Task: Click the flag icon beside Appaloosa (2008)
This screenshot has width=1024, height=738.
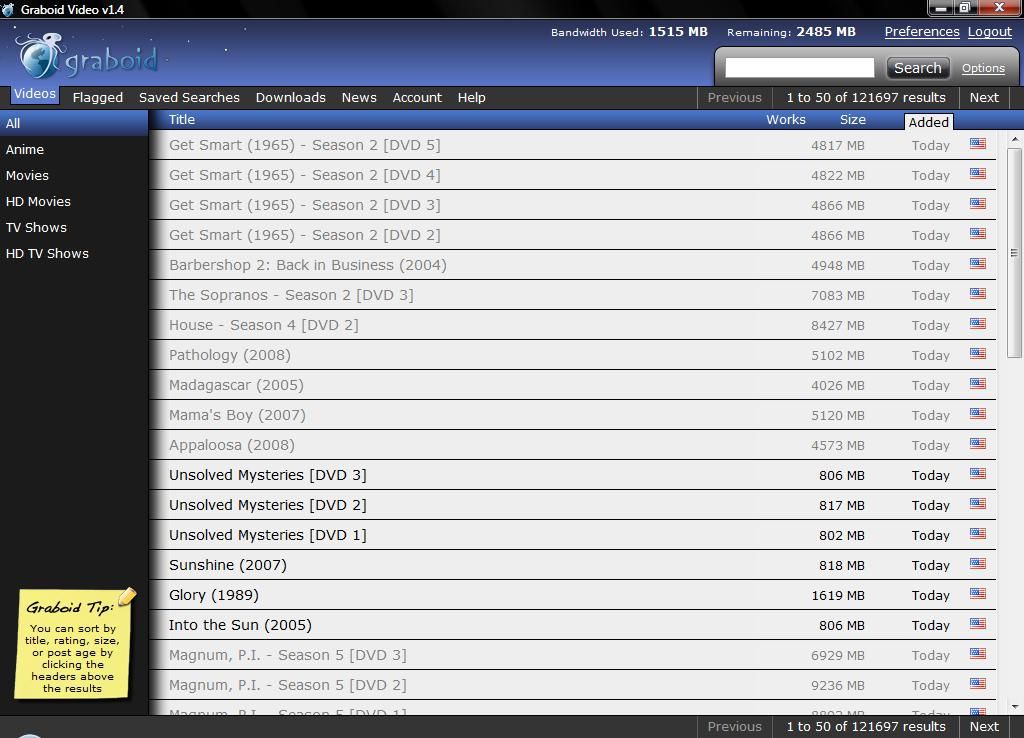Action: [x=978, y=444]
